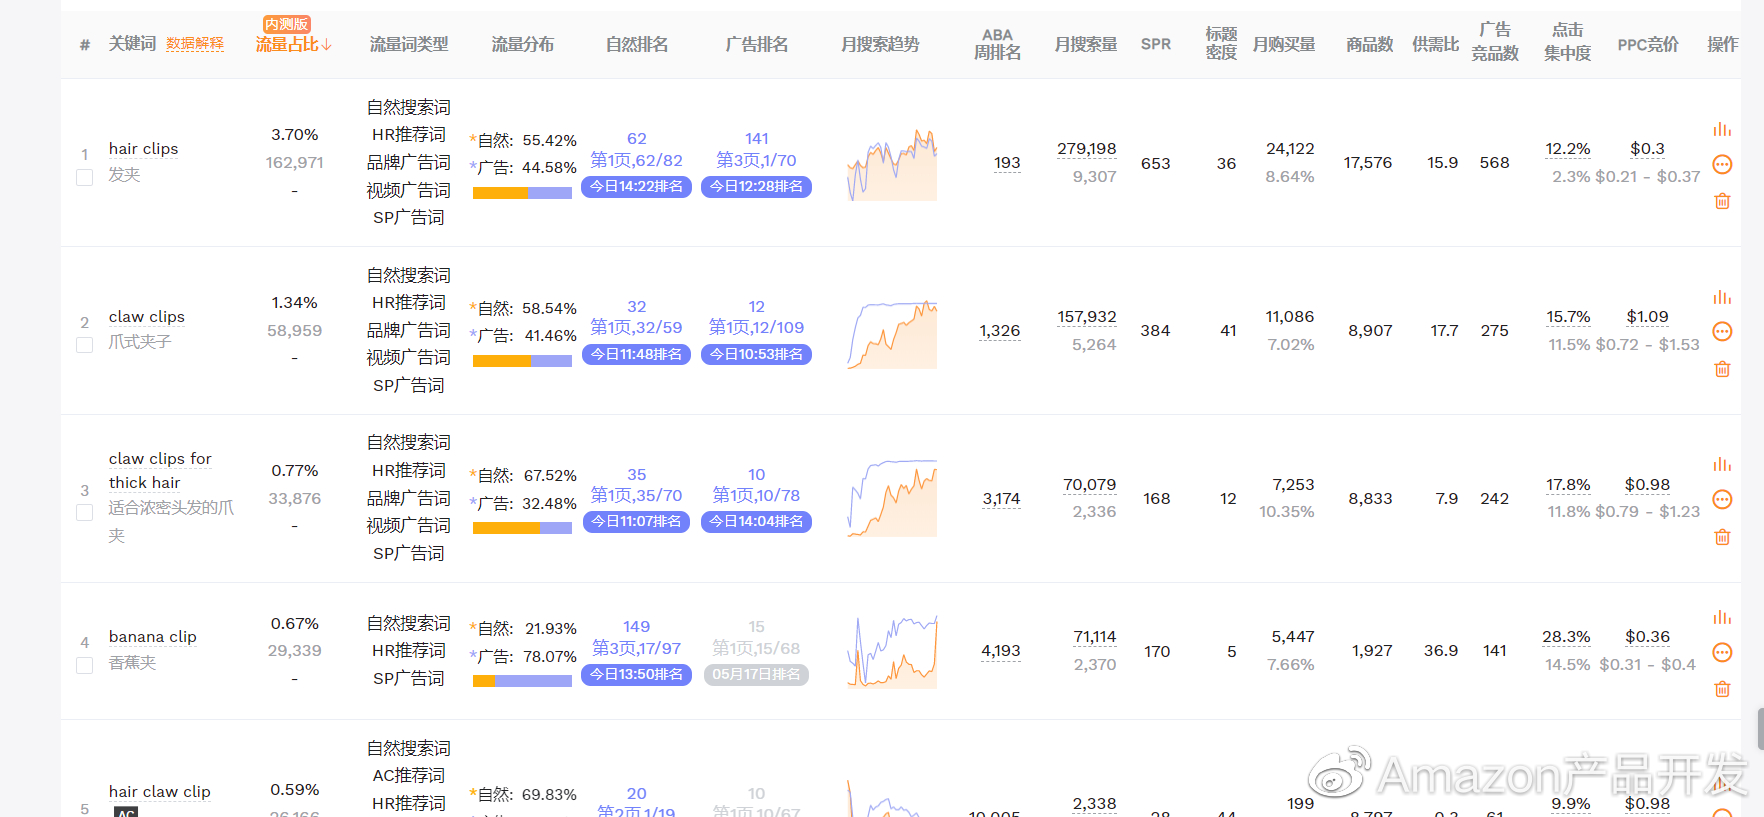Open the claw clips keyword link
Screen dimensions: 1764x817
click(147, 317)
